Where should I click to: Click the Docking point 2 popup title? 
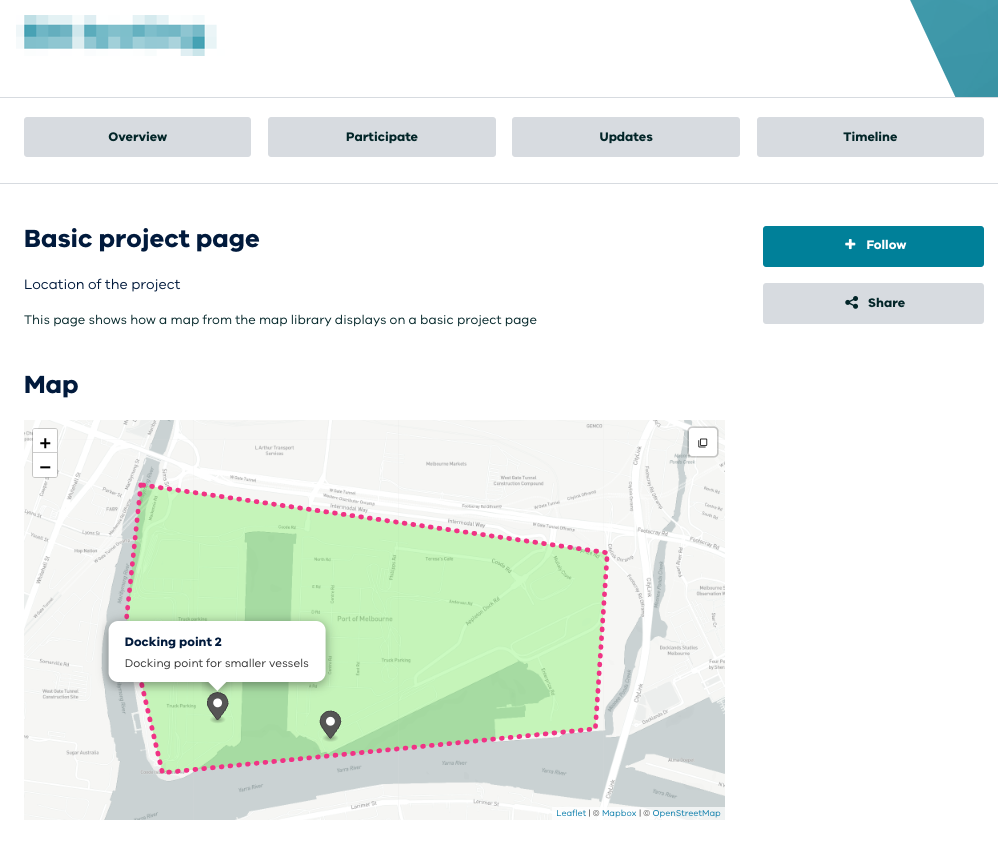click(173, 641)
